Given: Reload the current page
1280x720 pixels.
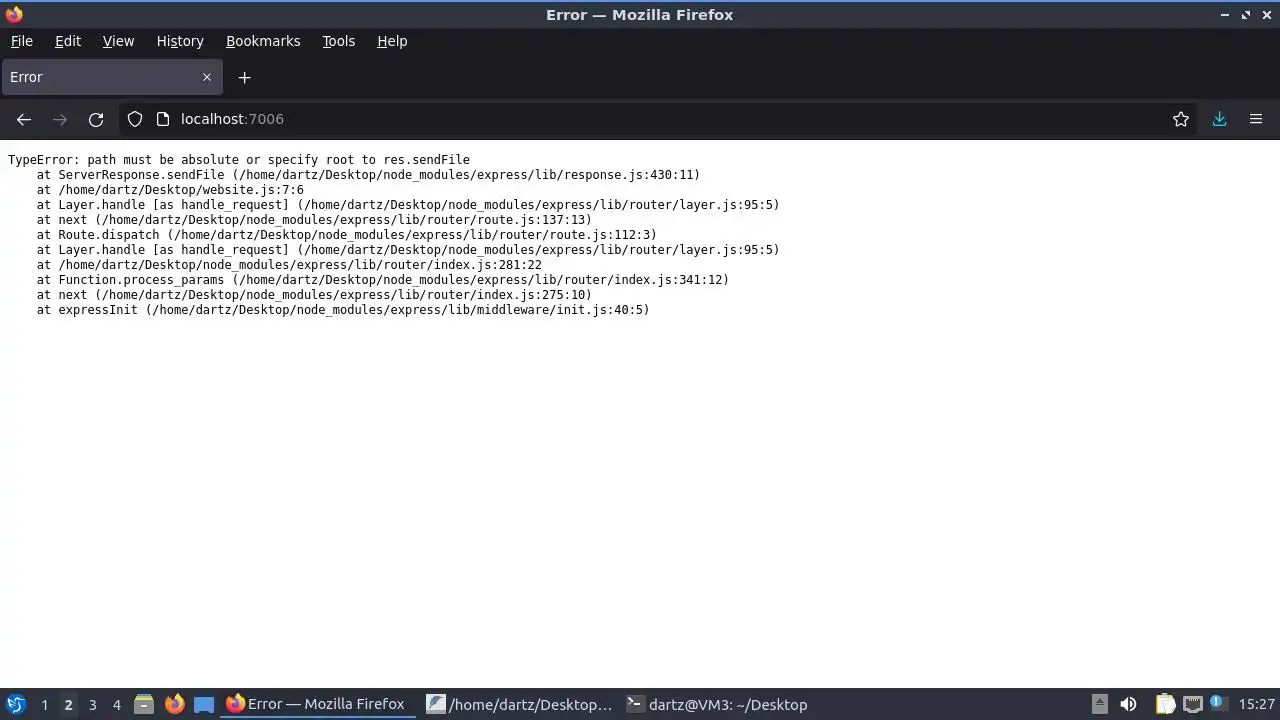Looking at the screenshot, I should tap(96, 119).
